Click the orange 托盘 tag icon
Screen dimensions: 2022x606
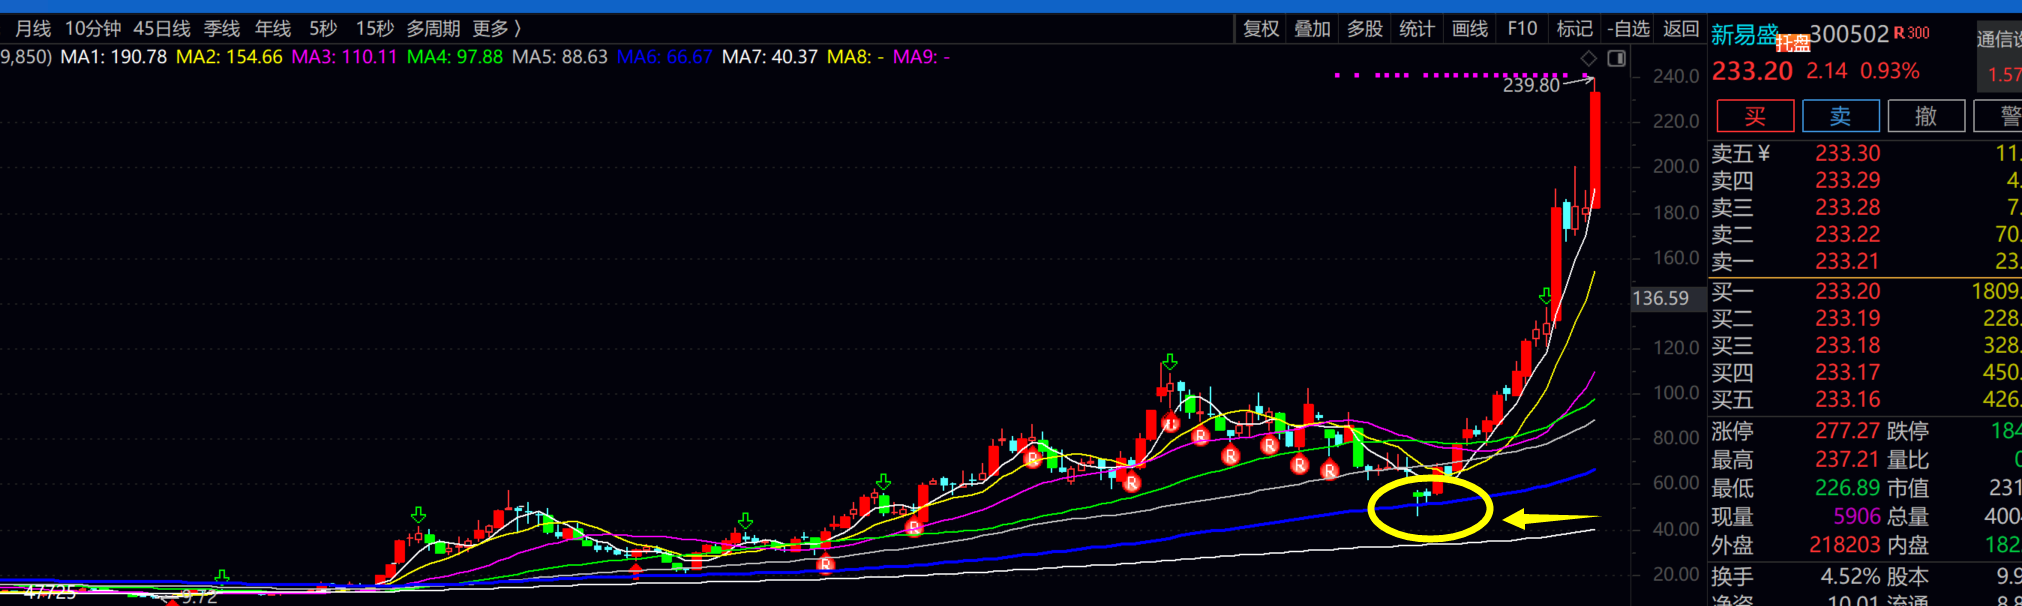(1792, 43)
